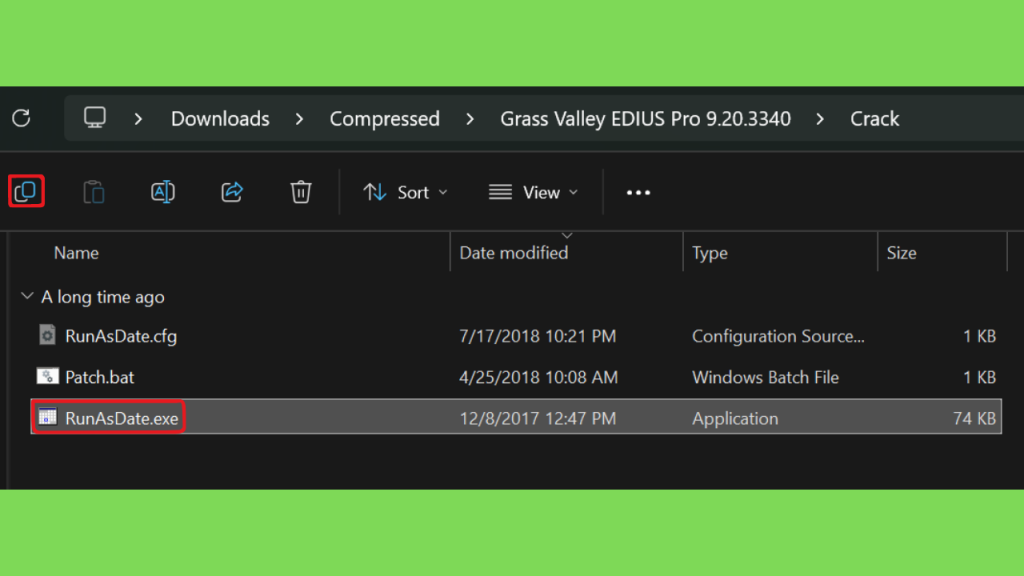Click the 1 KB size of RunAsDate.cfg
The width and height of the screenshot is (1024, 576).
click(979, 336)
